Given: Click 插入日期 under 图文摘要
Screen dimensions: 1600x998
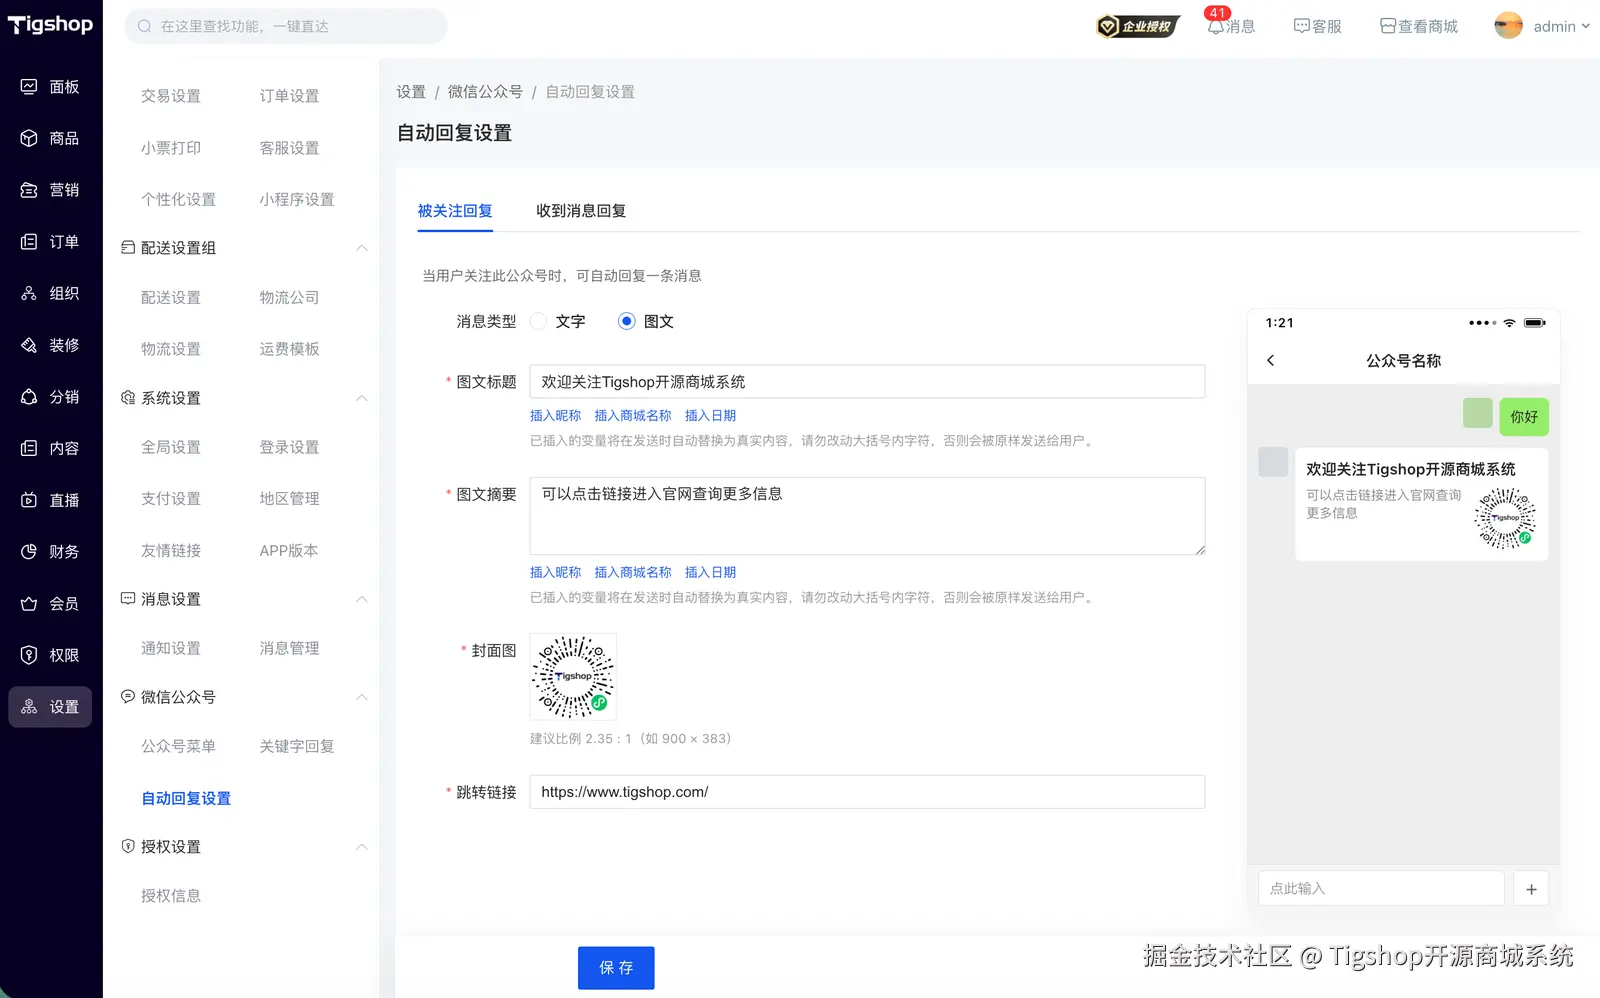Looking at the screenshot, I should (x=710, y=573).
